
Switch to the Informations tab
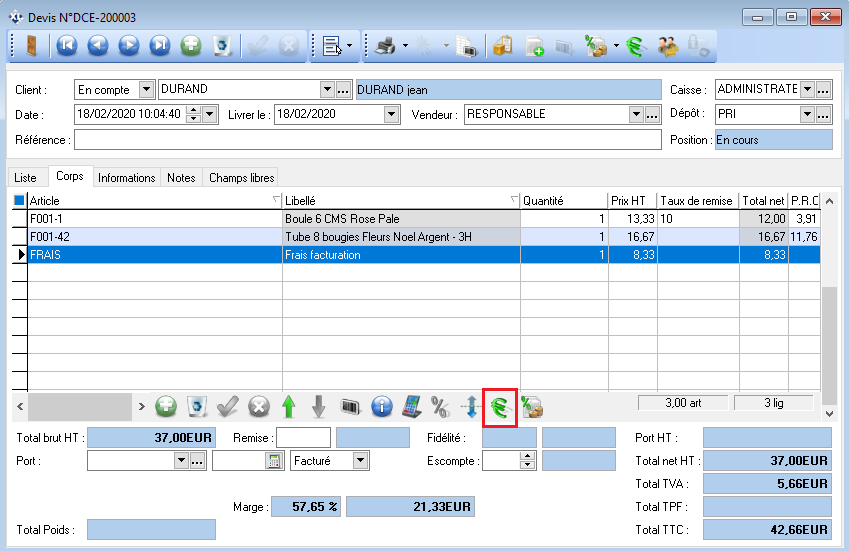point(126,178)
